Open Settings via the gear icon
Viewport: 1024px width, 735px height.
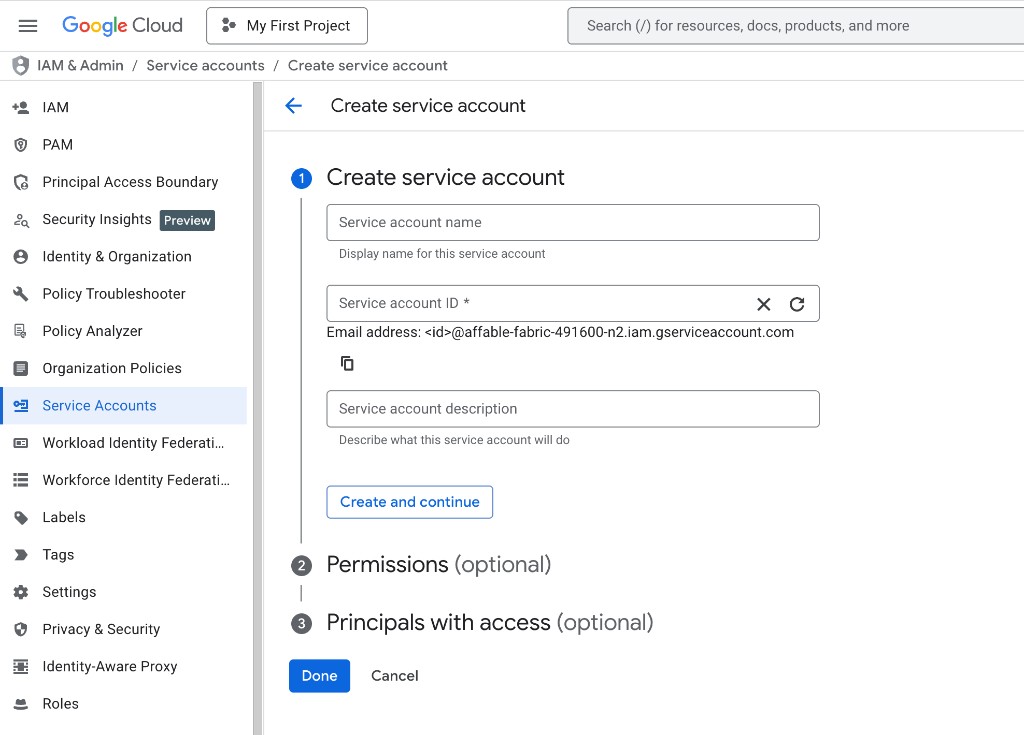tap(22, 591)
